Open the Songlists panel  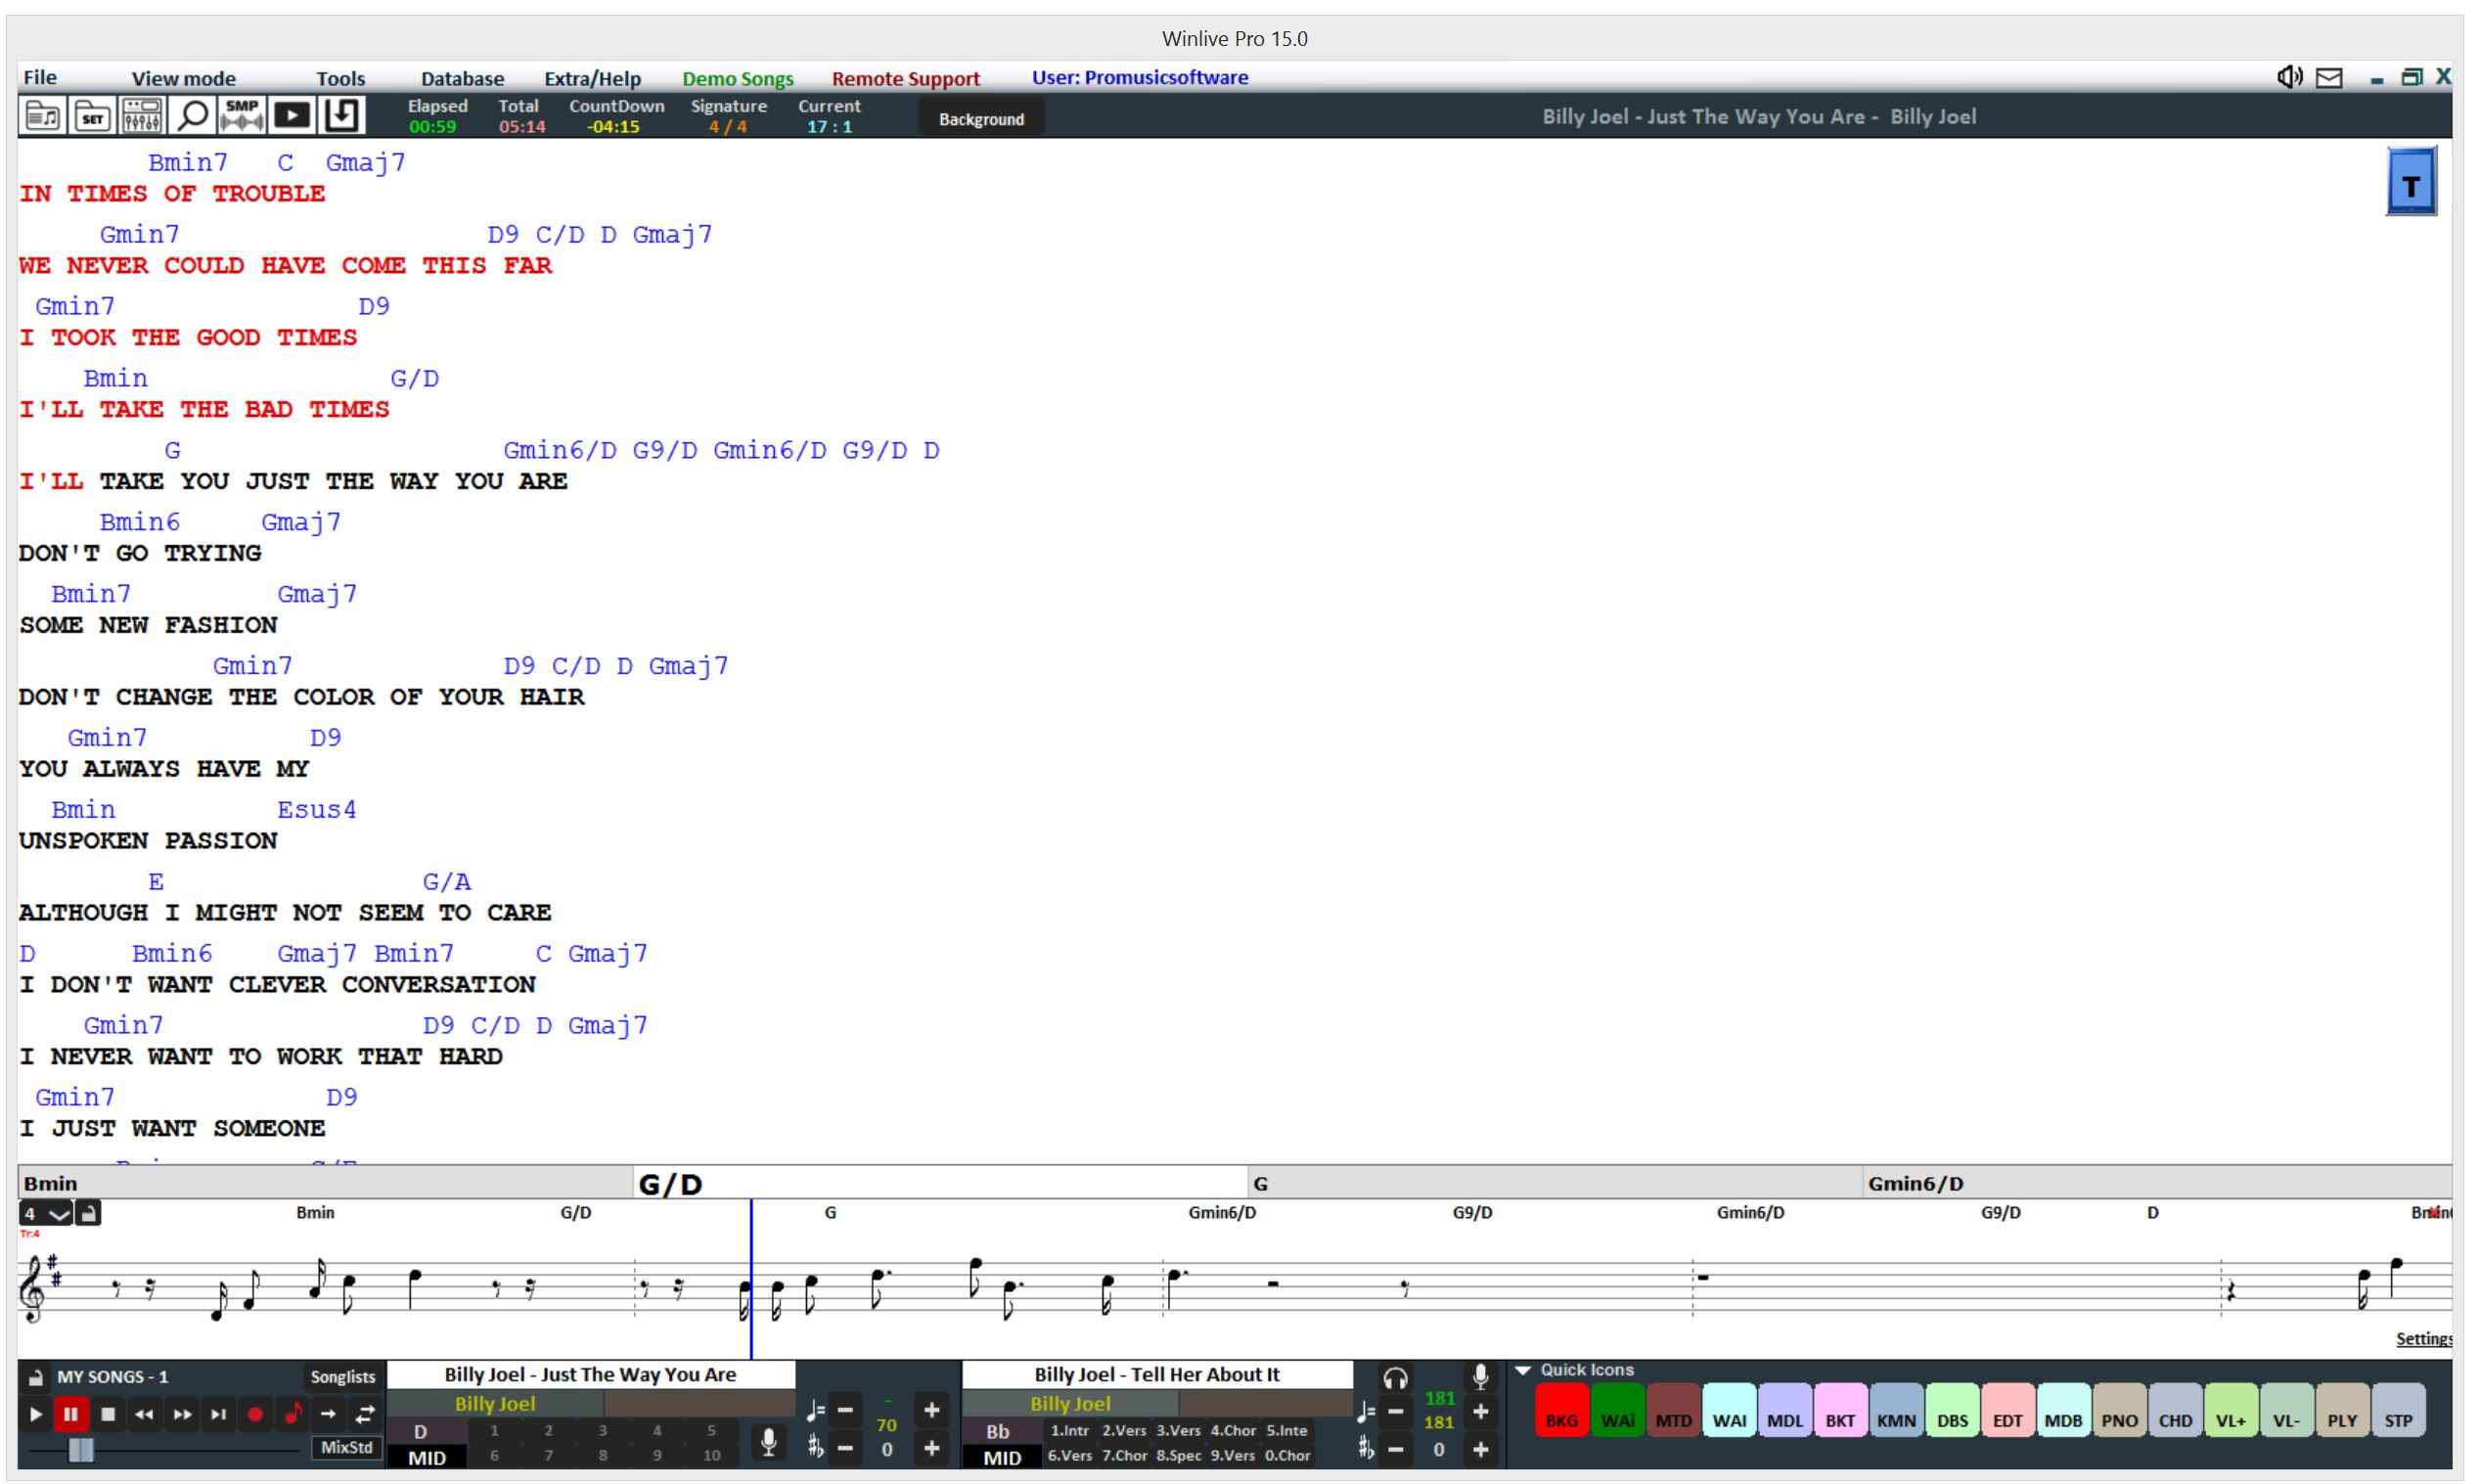click(342, 1377)
